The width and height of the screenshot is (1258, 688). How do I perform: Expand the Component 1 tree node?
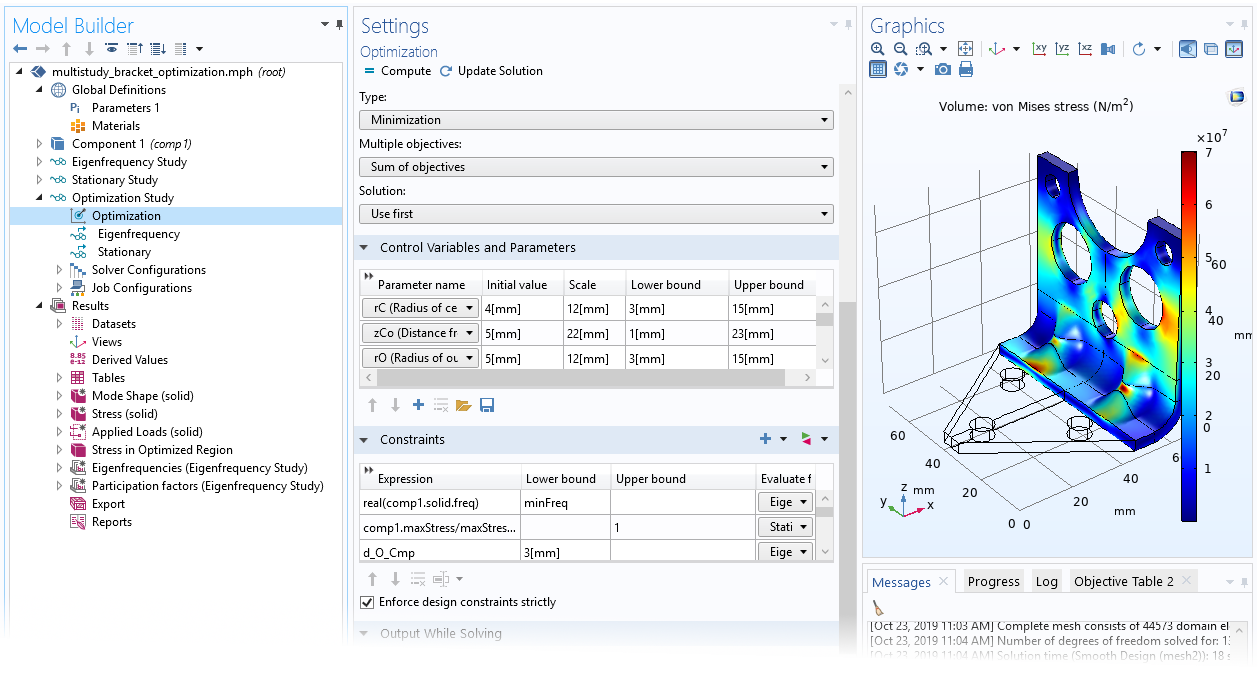coord(40,144)
